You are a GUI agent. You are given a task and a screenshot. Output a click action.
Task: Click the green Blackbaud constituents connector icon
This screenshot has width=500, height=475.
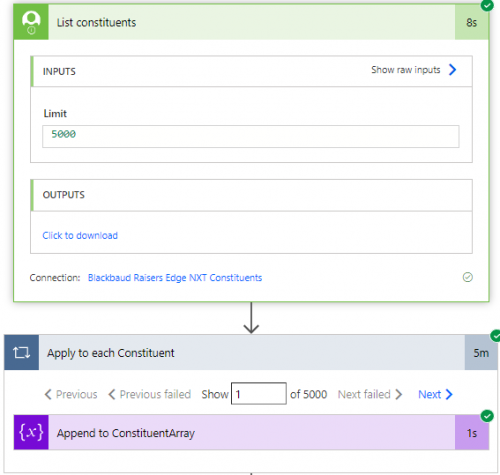click(x=31, y=22)
